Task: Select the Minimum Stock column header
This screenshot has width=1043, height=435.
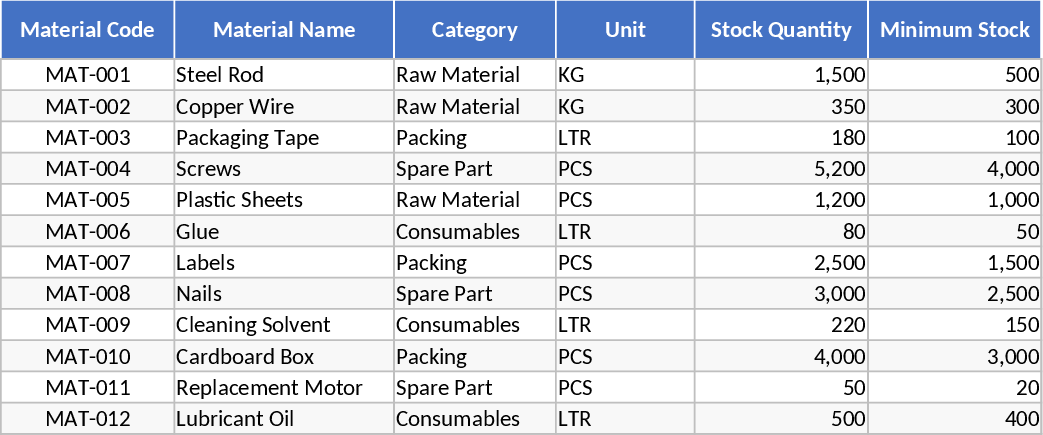Action: tap(955, 30)
